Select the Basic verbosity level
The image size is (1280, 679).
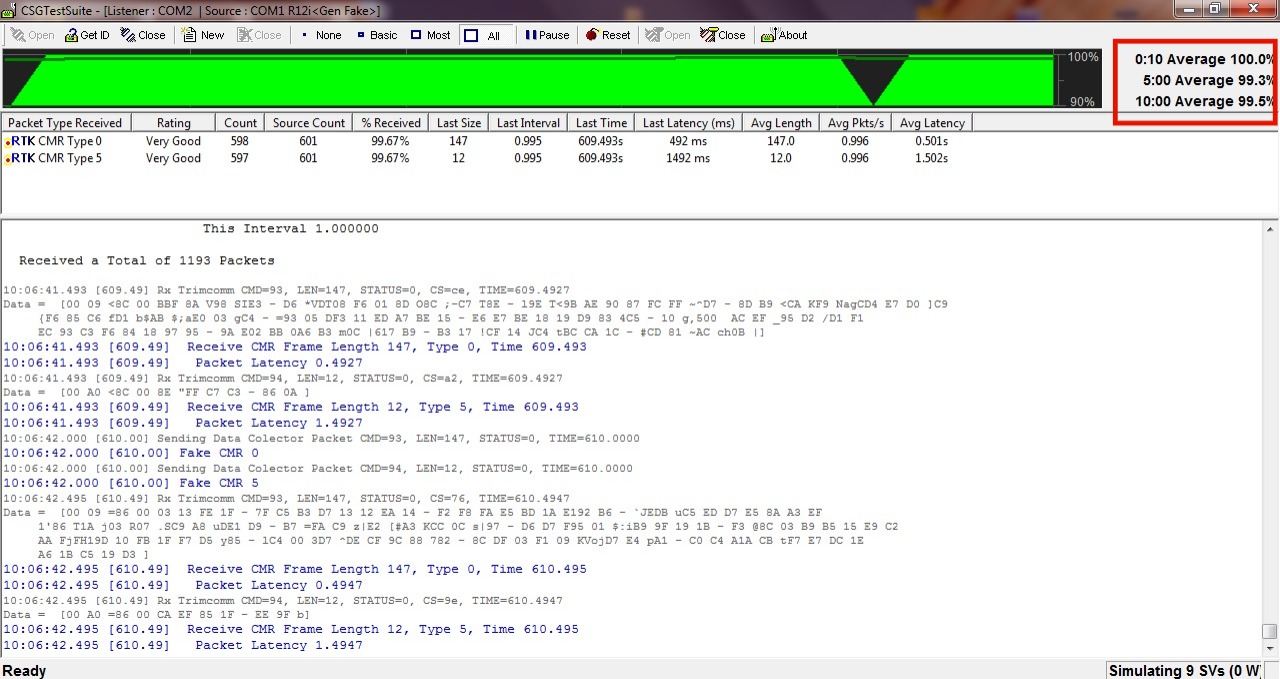click(x=376, y=35)
